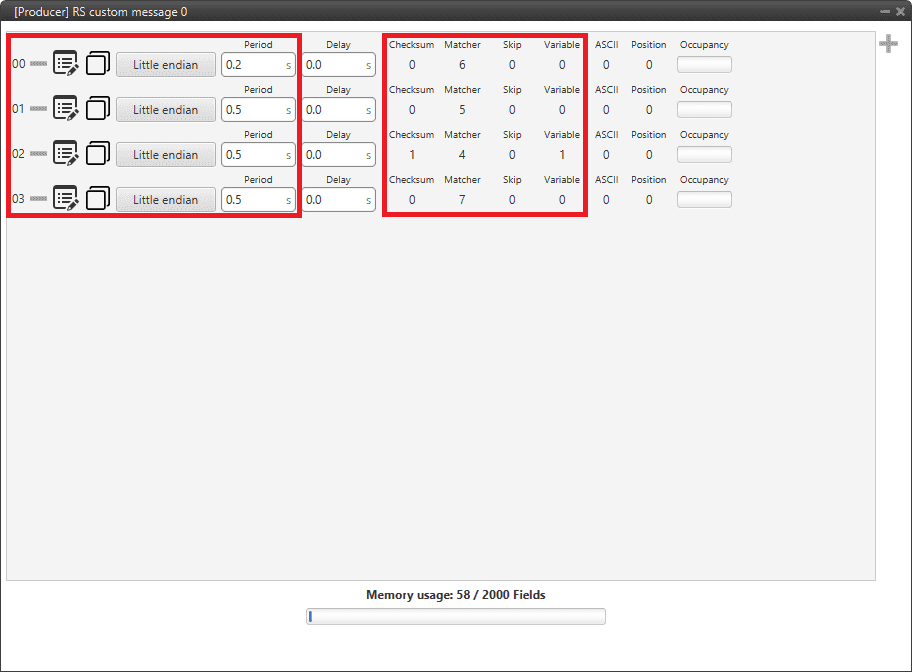Image resolution: width=912 pixels, height=672 pixels.
Task: Click the copy icon in row 02
Action: tap(98, 154)
